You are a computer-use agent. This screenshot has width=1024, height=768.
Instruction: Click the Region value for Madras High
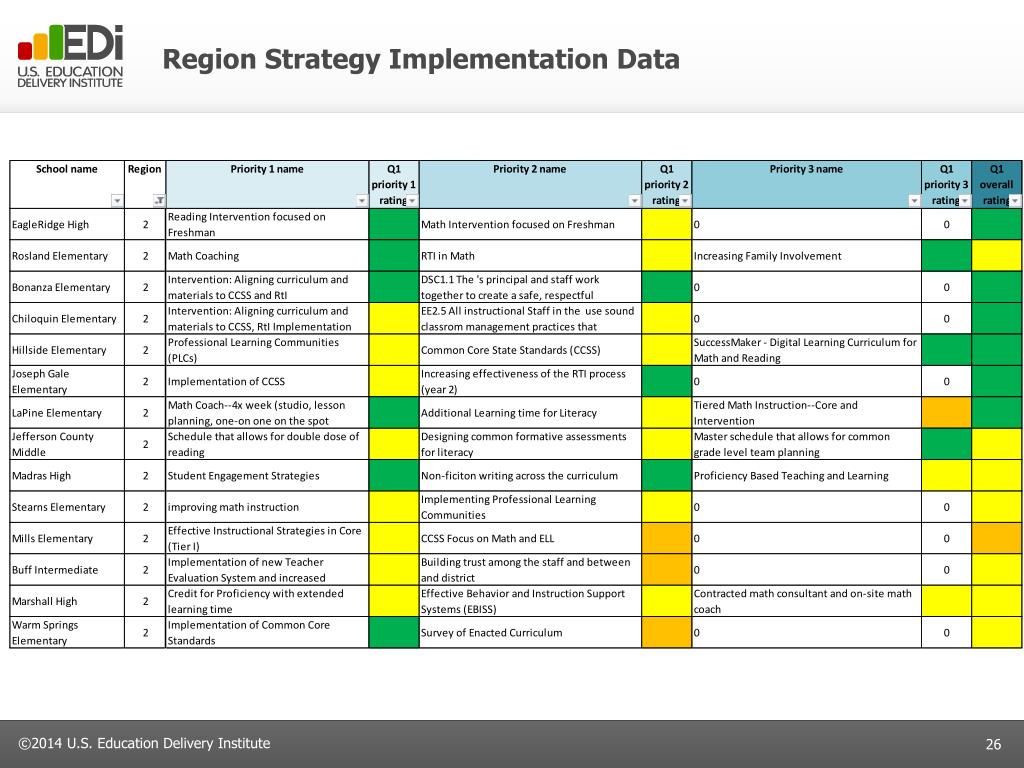[145, 475]
